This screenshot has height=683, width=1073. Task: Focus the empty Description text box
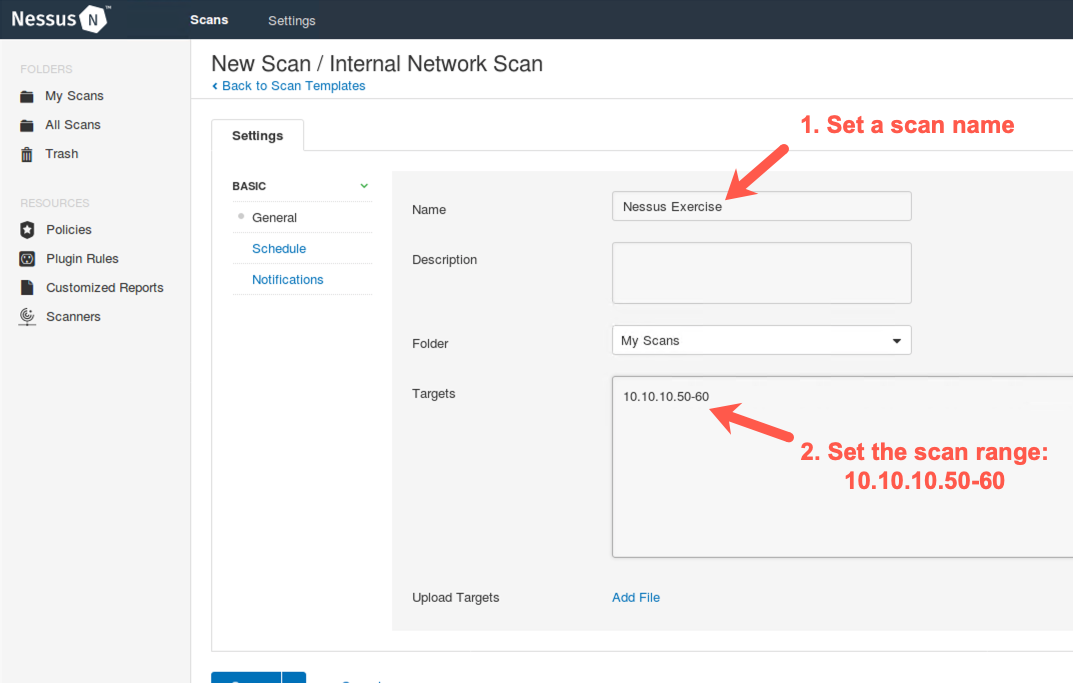[761, 273]
